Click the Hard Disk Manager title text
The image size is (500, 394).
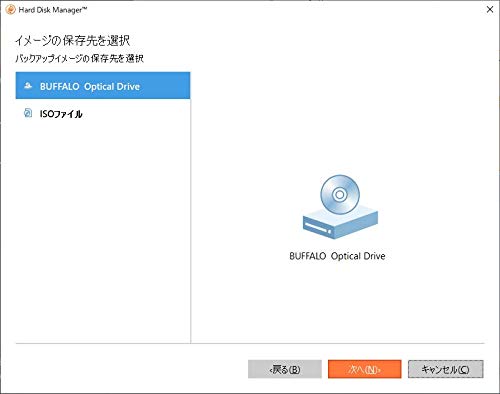(53, 10)
